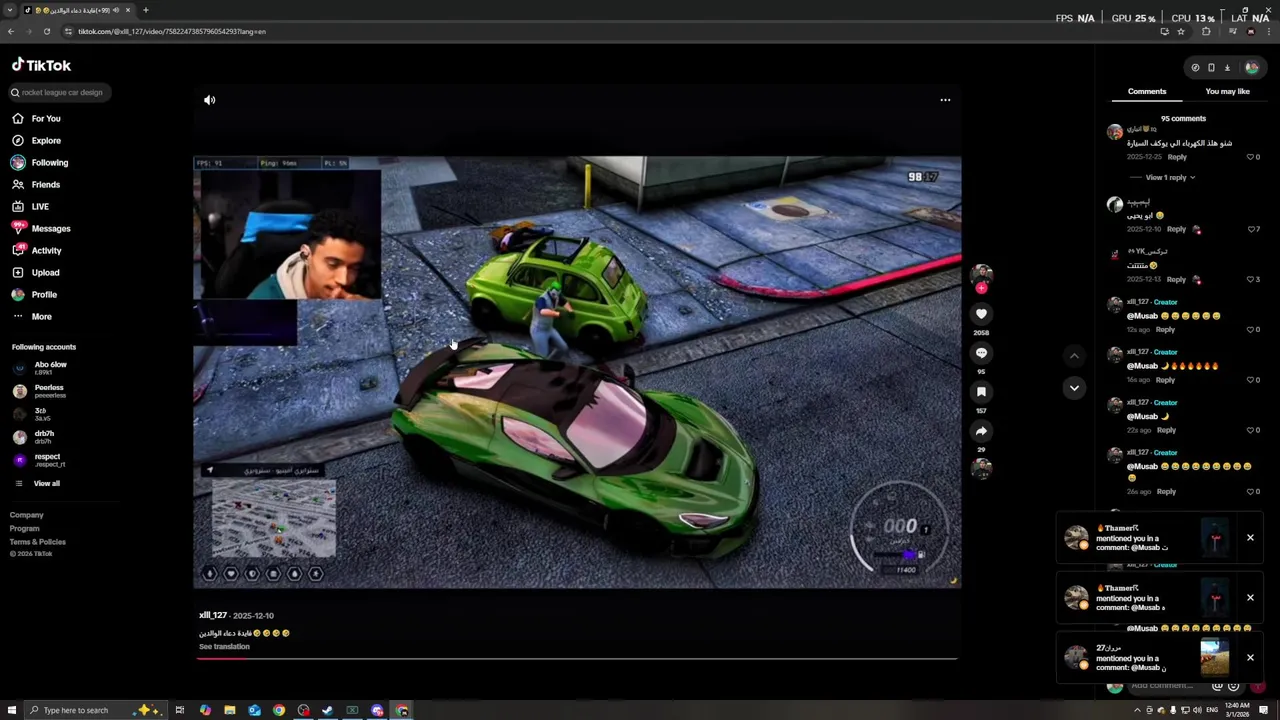This screenshot has height=720, width=1280.
Task: Open File Explorer from the taskbar
Action: point(230,710)
